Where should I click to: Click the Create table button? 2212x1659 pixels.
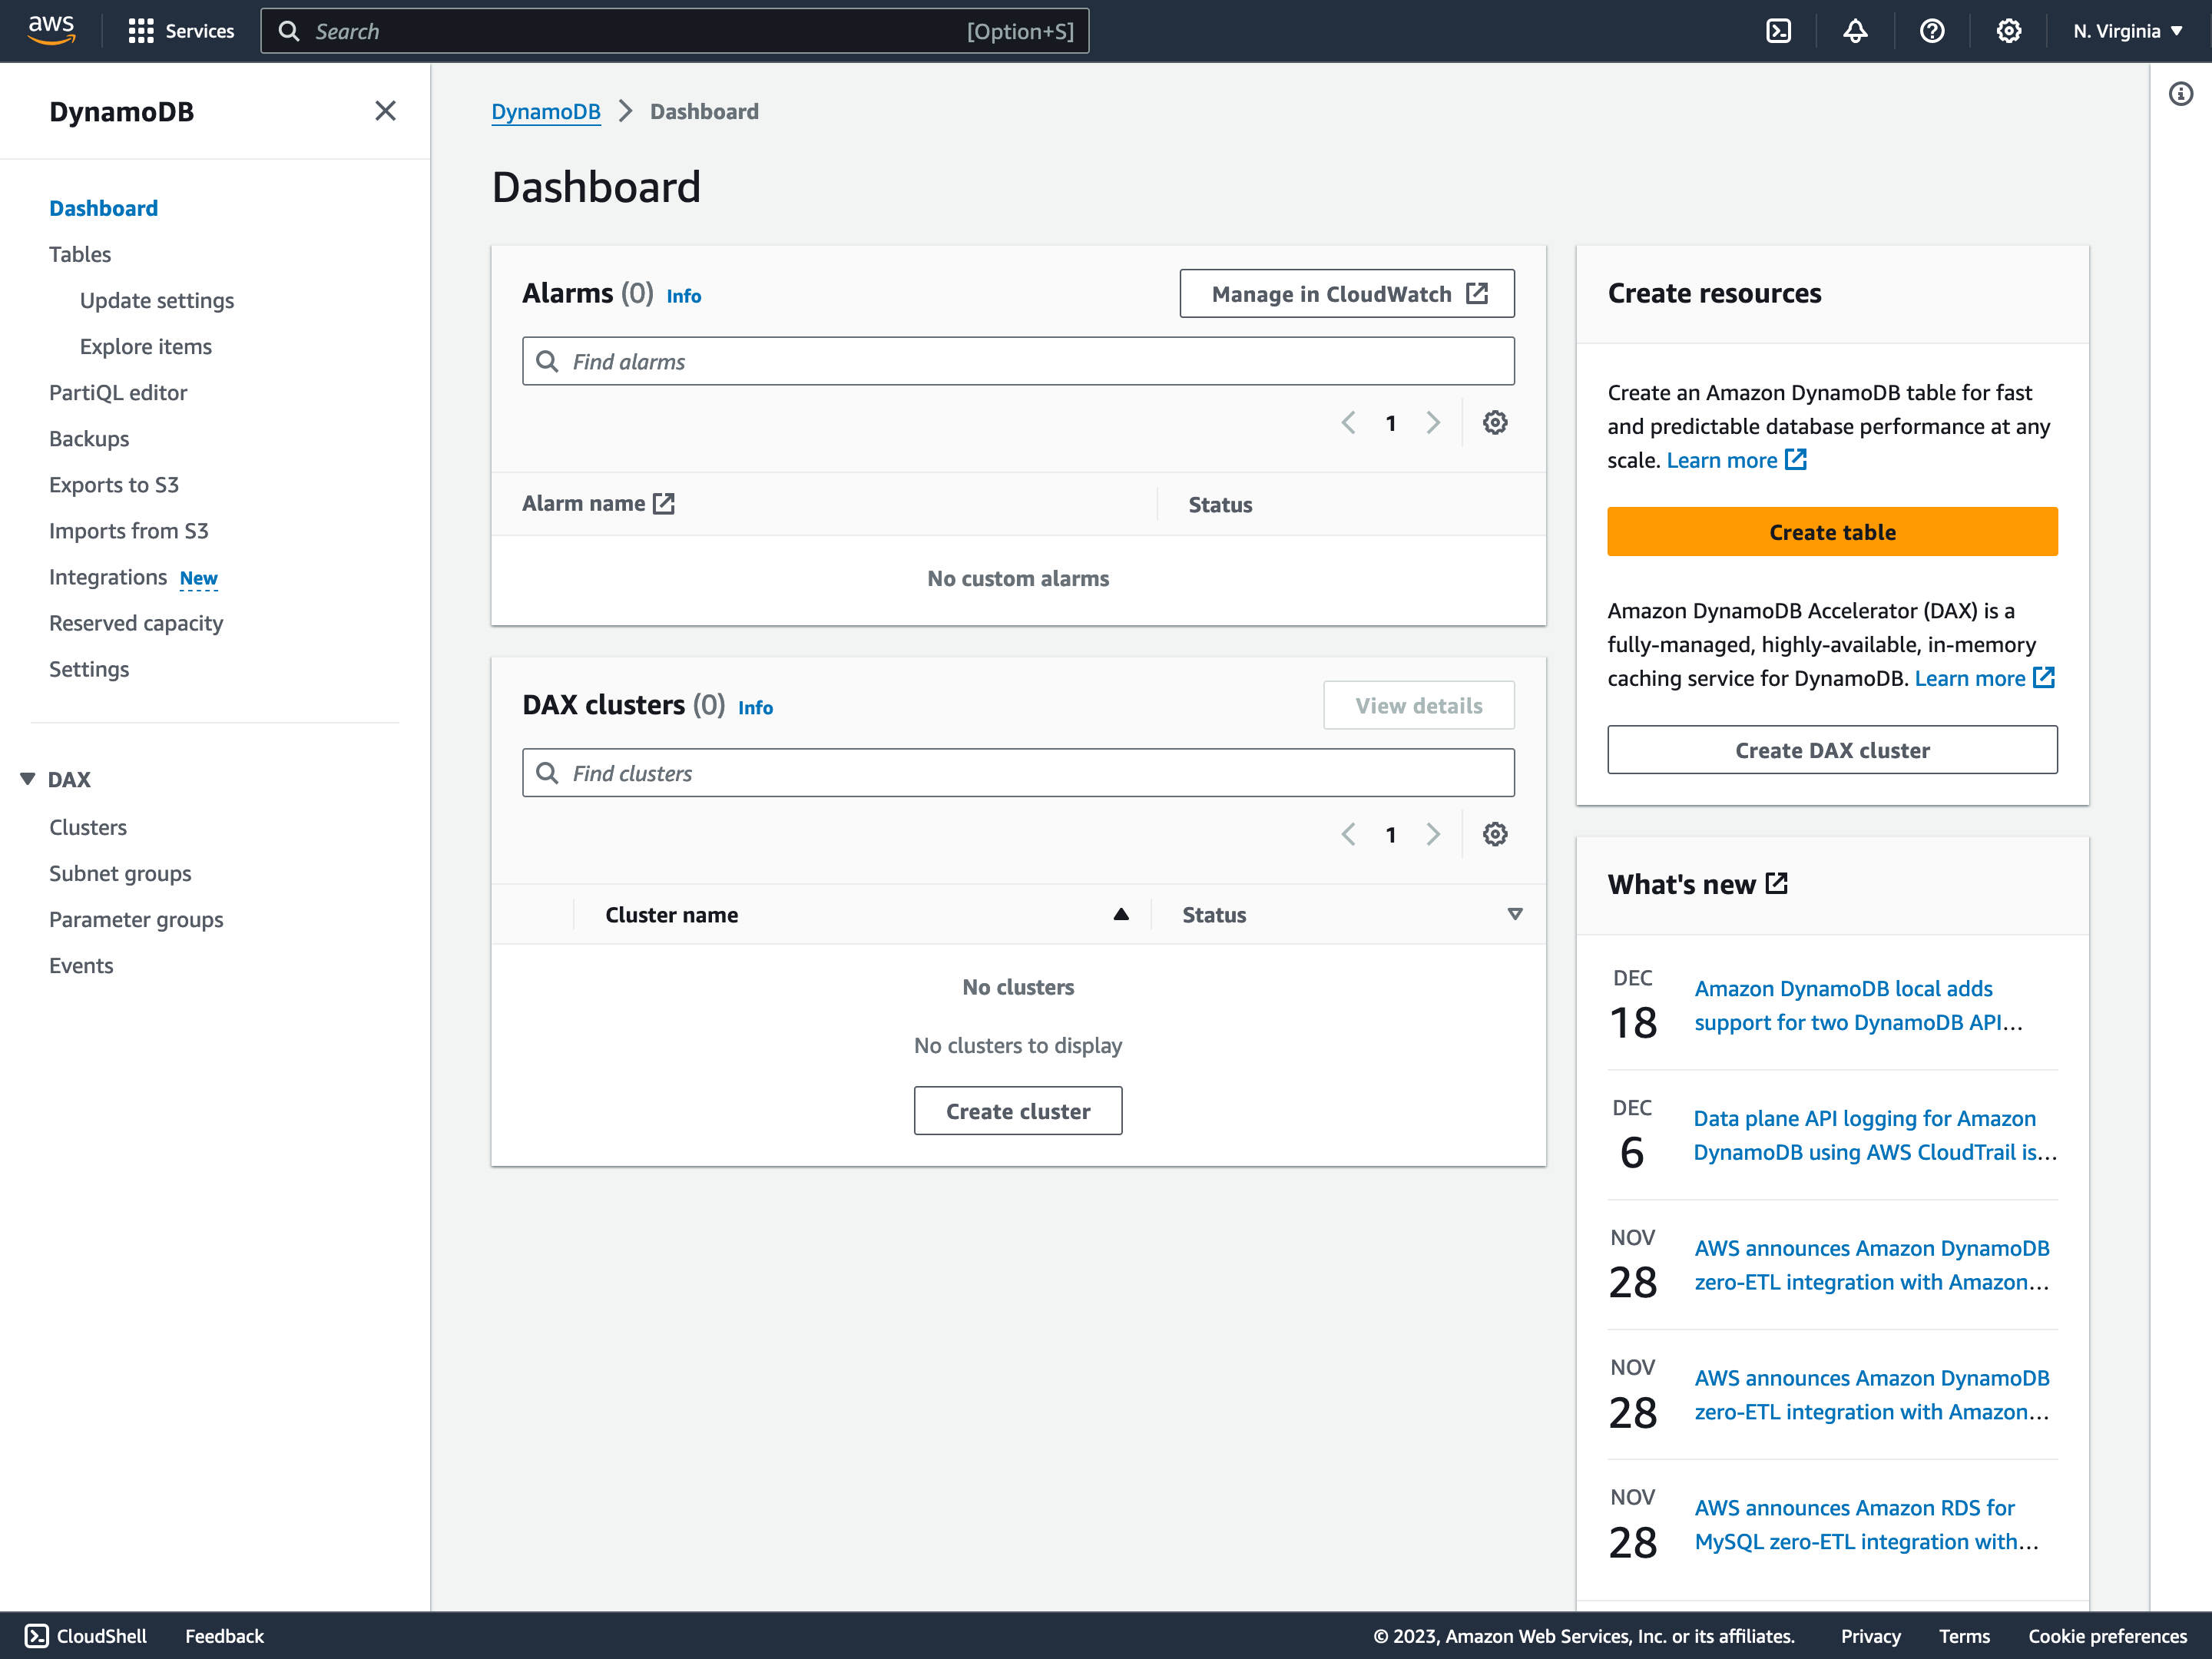tap(1833, 531)
